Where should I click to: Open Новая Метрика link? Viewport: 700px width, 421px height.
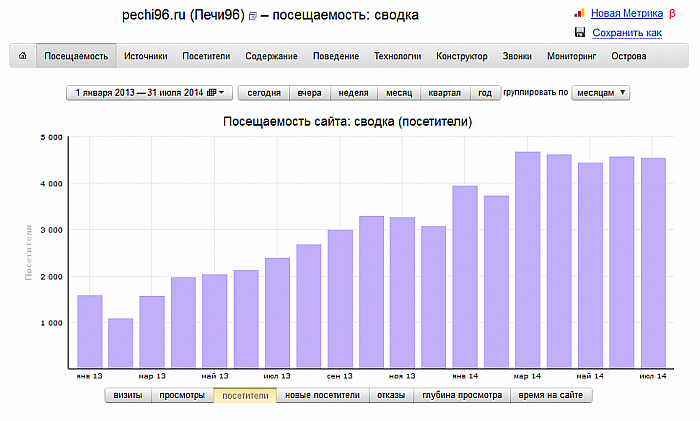tap(627, 13)
